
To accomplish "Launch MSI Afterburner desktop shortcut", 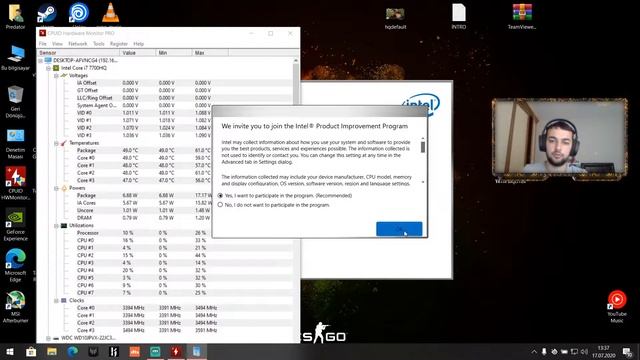I will pyautogui.click(x=16, y=307).
